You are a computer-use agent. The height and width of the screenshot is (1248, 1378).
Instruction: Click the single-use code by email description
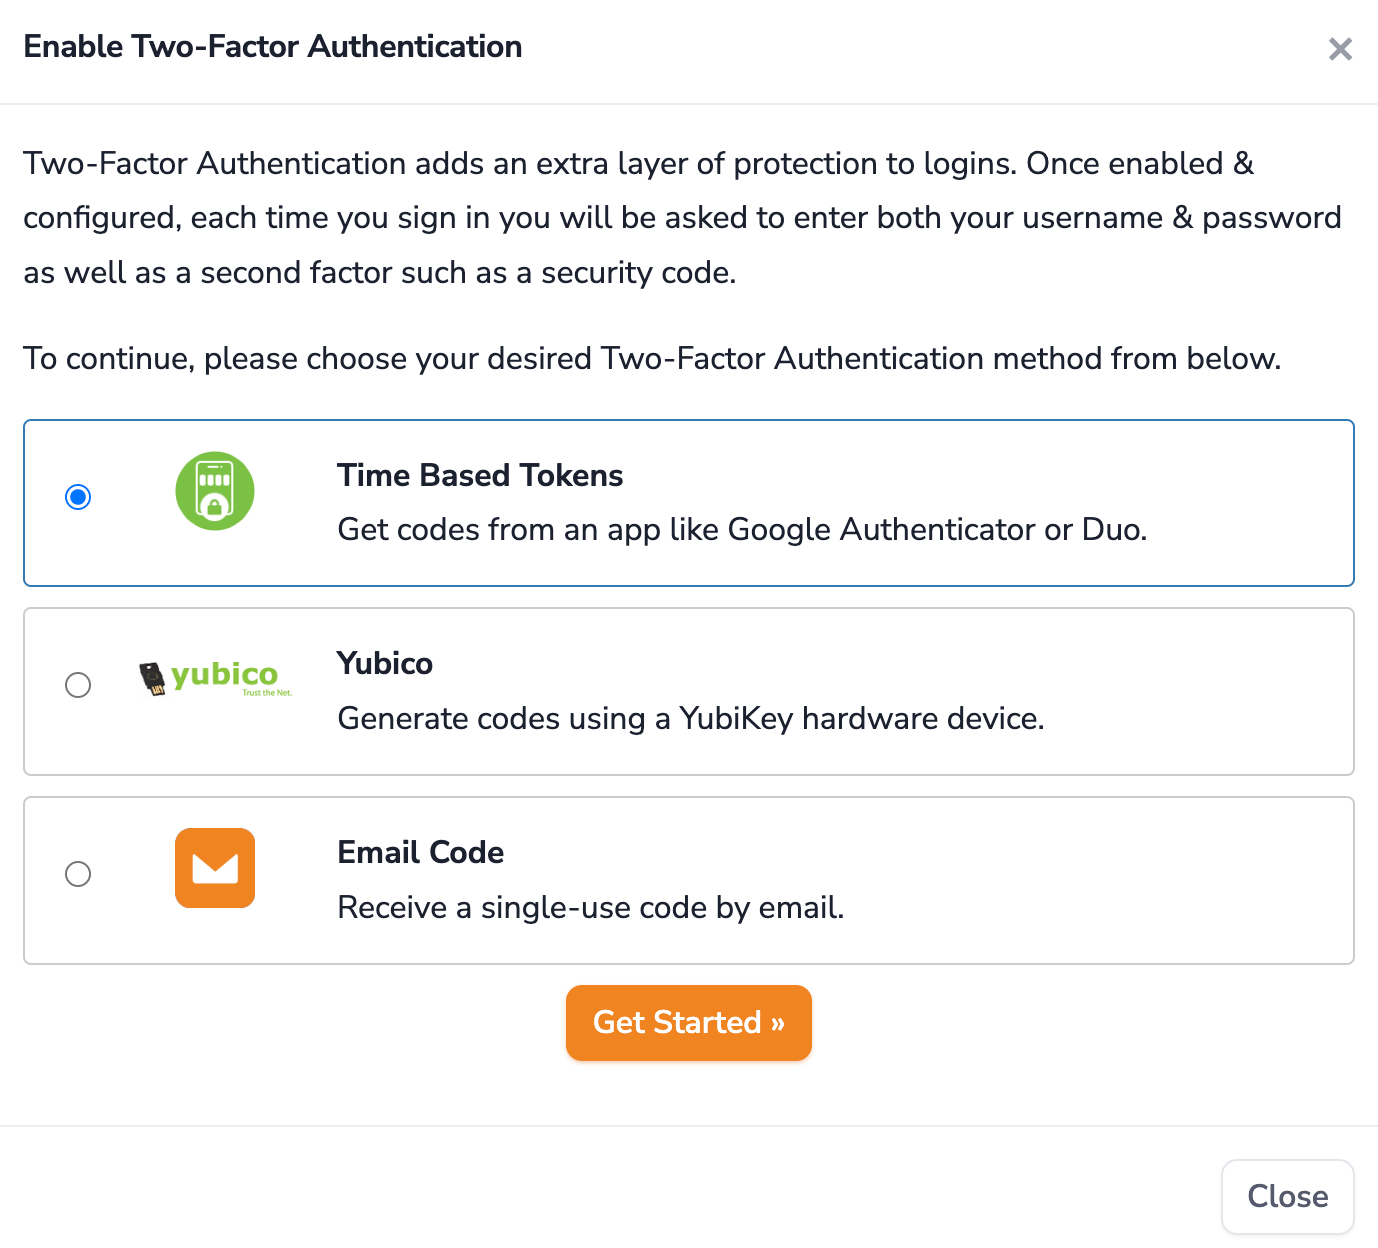click(591, 907)
